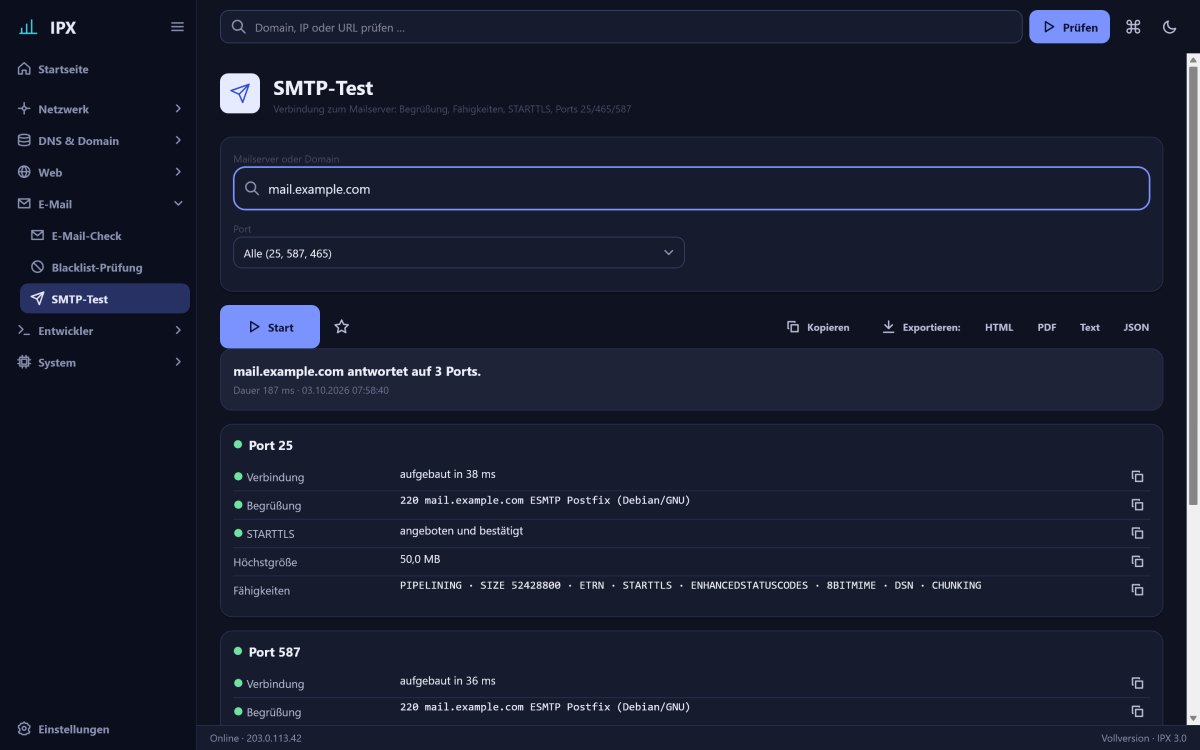The height and width of the screenshot is (750, 1200).
Task: Toggle dark mode moon icon
Action: pyautogui.click(x=1169, y=27)
